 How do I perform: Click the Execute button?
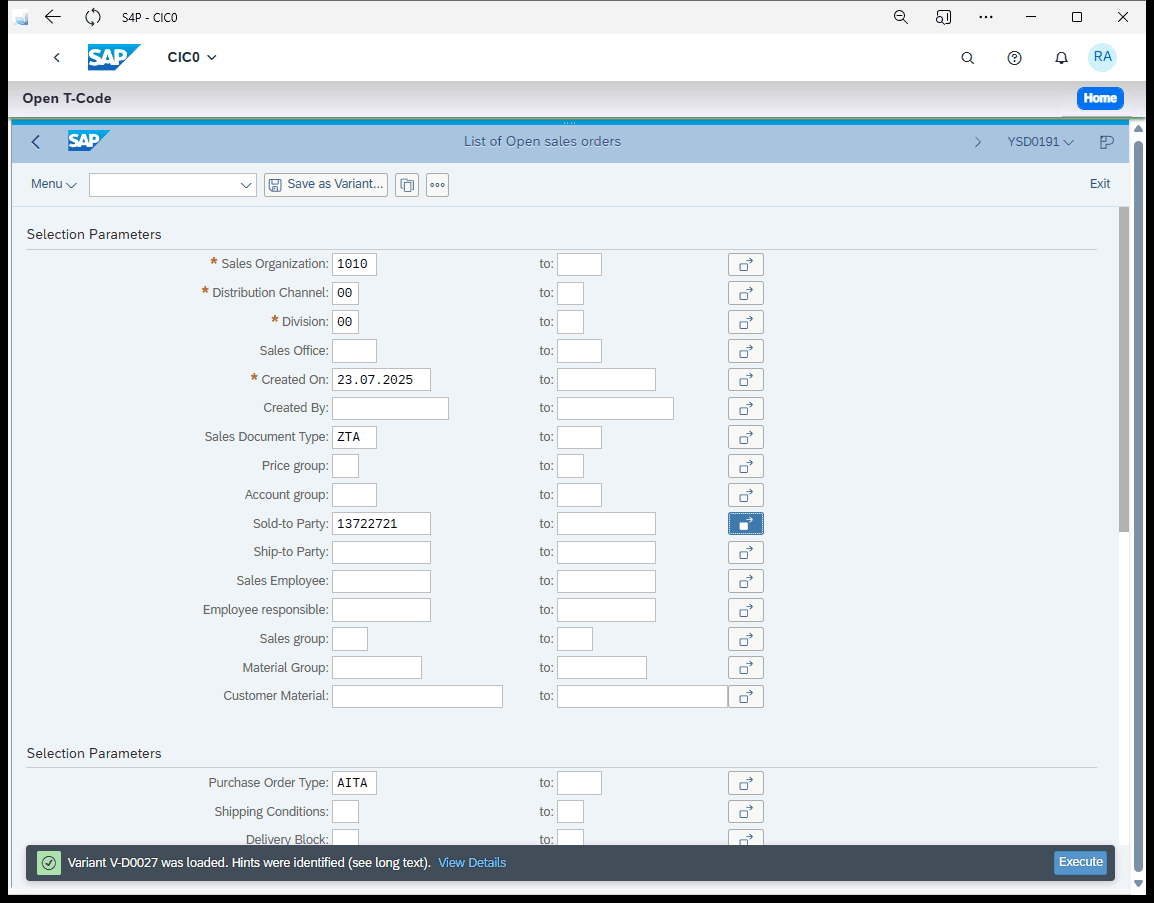(1080, 863)
